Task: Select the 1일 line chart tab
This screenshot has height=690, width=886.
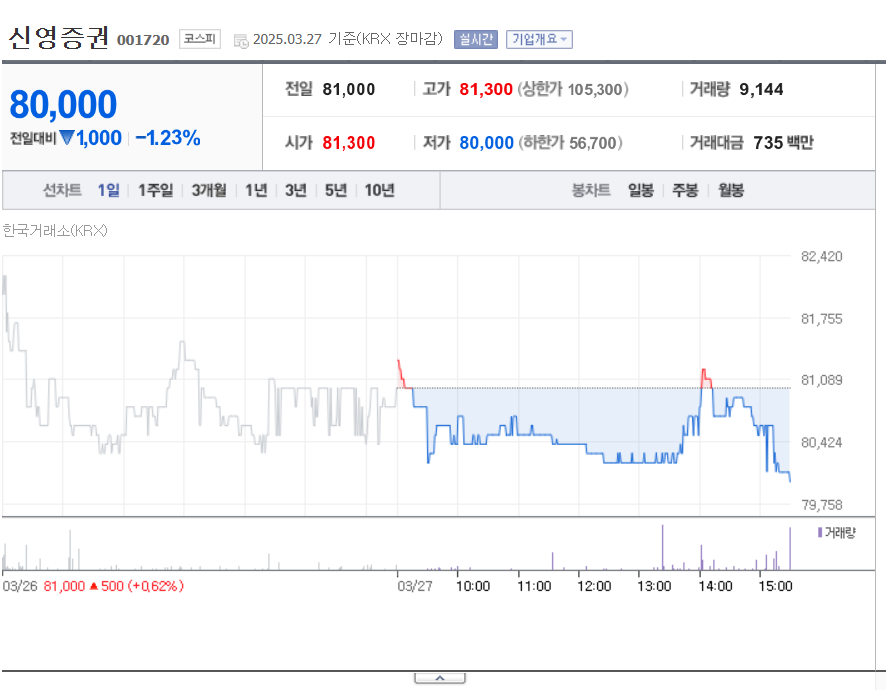Action: click(108, 190)
